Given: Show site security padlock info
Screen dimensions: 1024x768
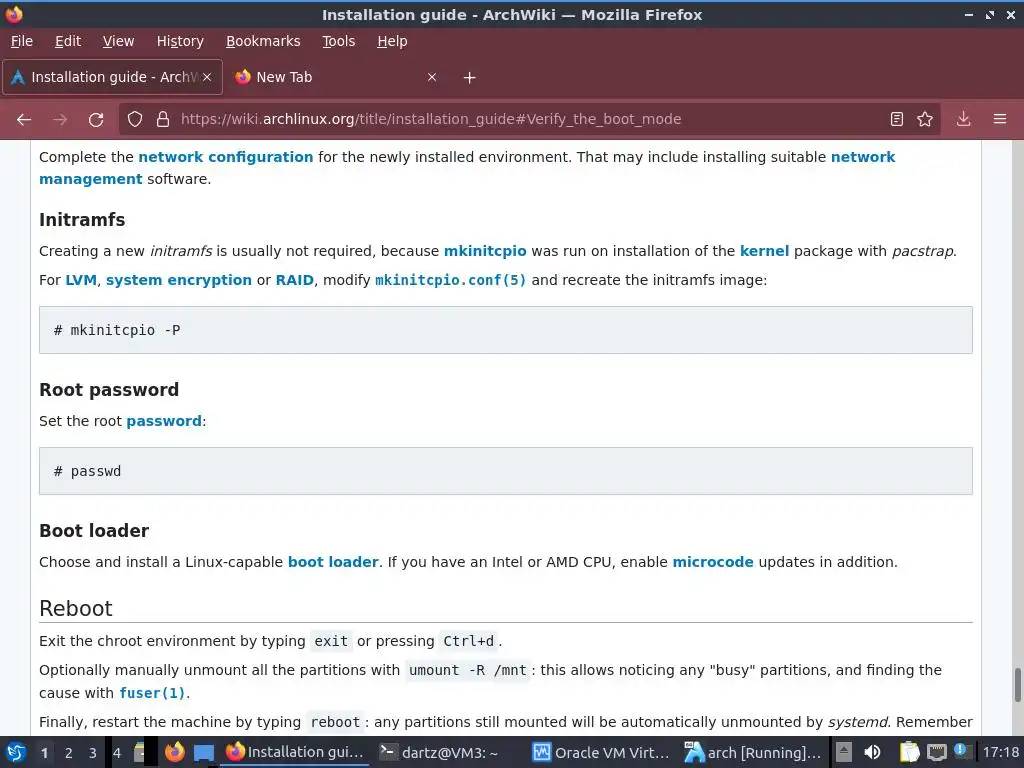Looking at the screenshot, I should point(163,120).
